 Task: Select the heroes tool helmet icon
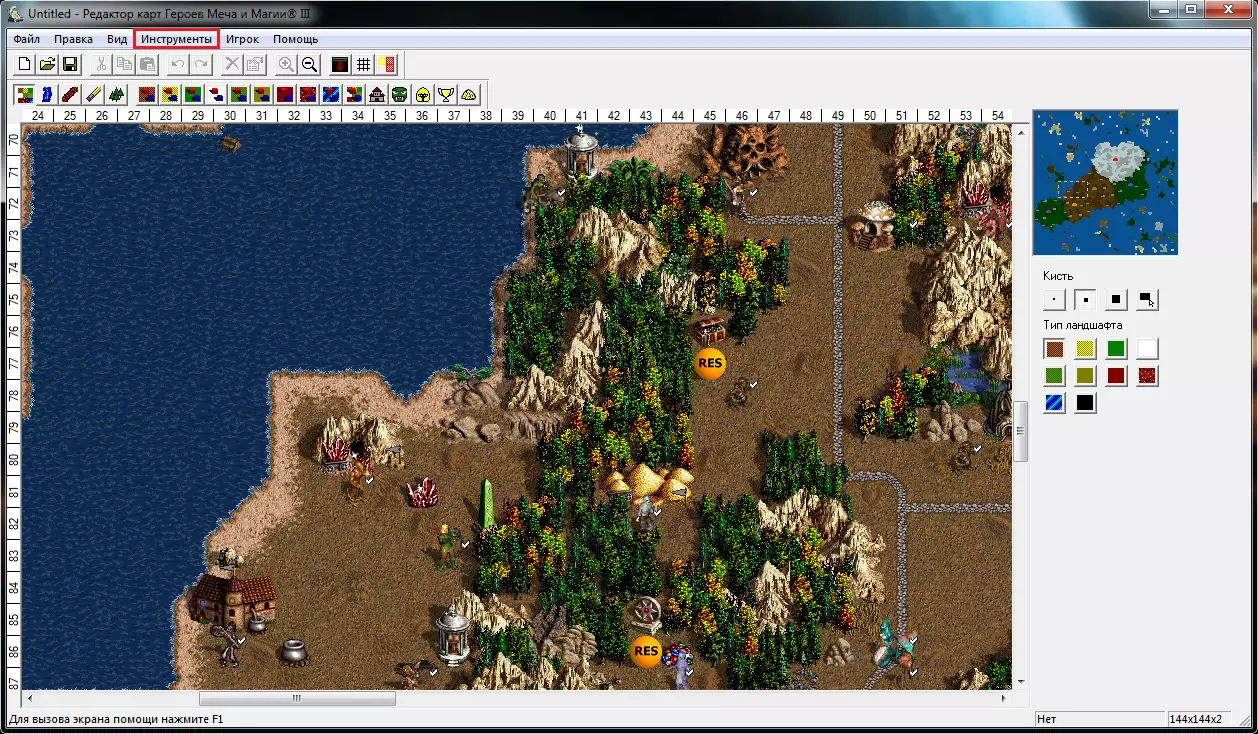tap(423, 94)
